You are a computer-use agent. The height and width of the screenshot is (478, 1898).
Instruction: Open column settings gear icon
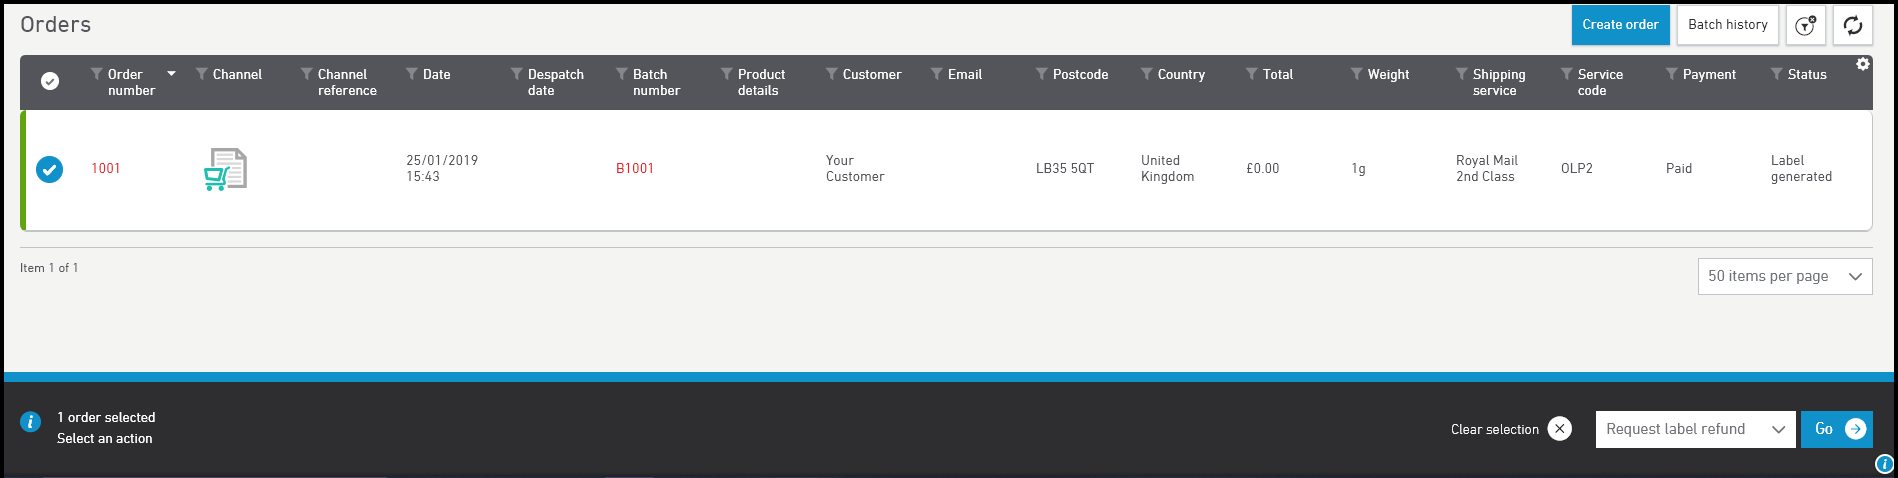coord(1862,64)
